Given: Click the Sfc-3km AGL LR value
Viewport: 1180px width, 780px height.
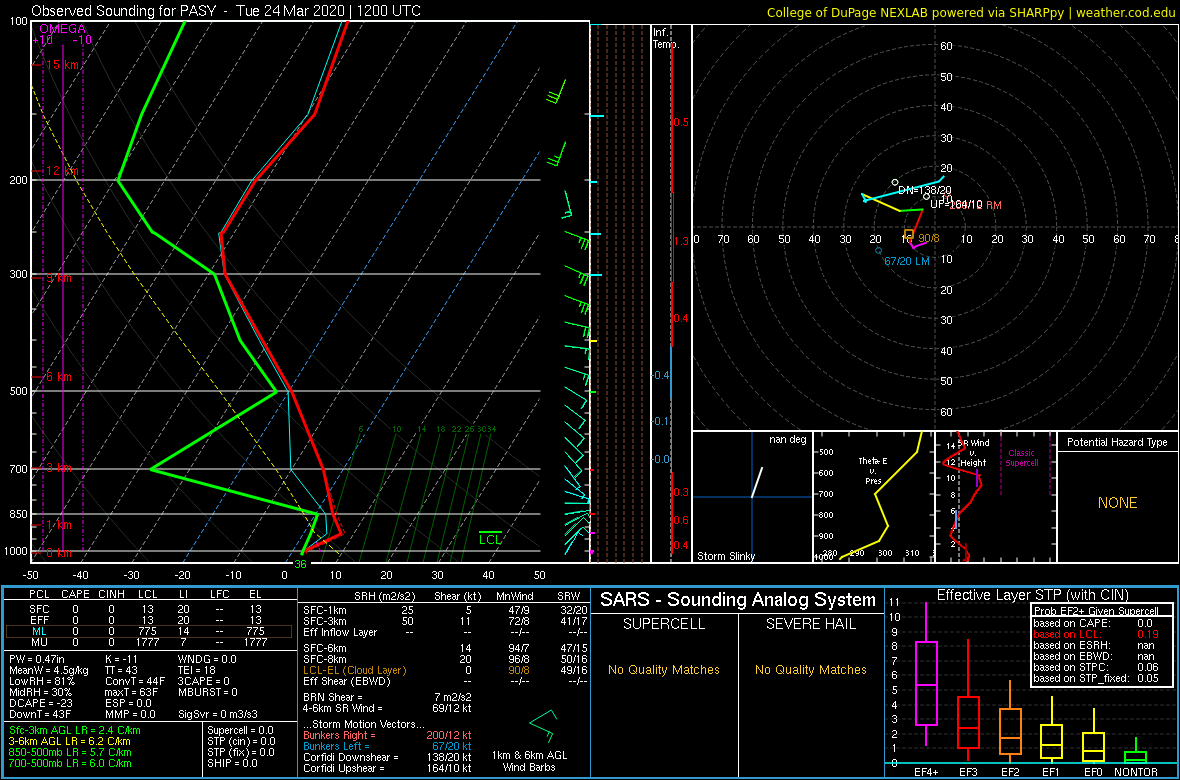Looking at the screenshot, I should (75, 730).
